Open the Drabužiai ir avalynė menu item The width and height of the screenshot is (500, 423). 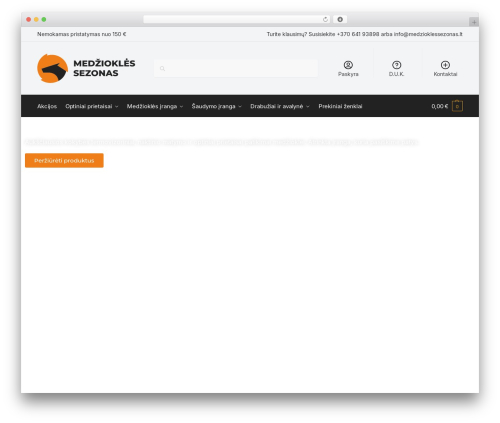pyautogui.click(x=277, y=106)
